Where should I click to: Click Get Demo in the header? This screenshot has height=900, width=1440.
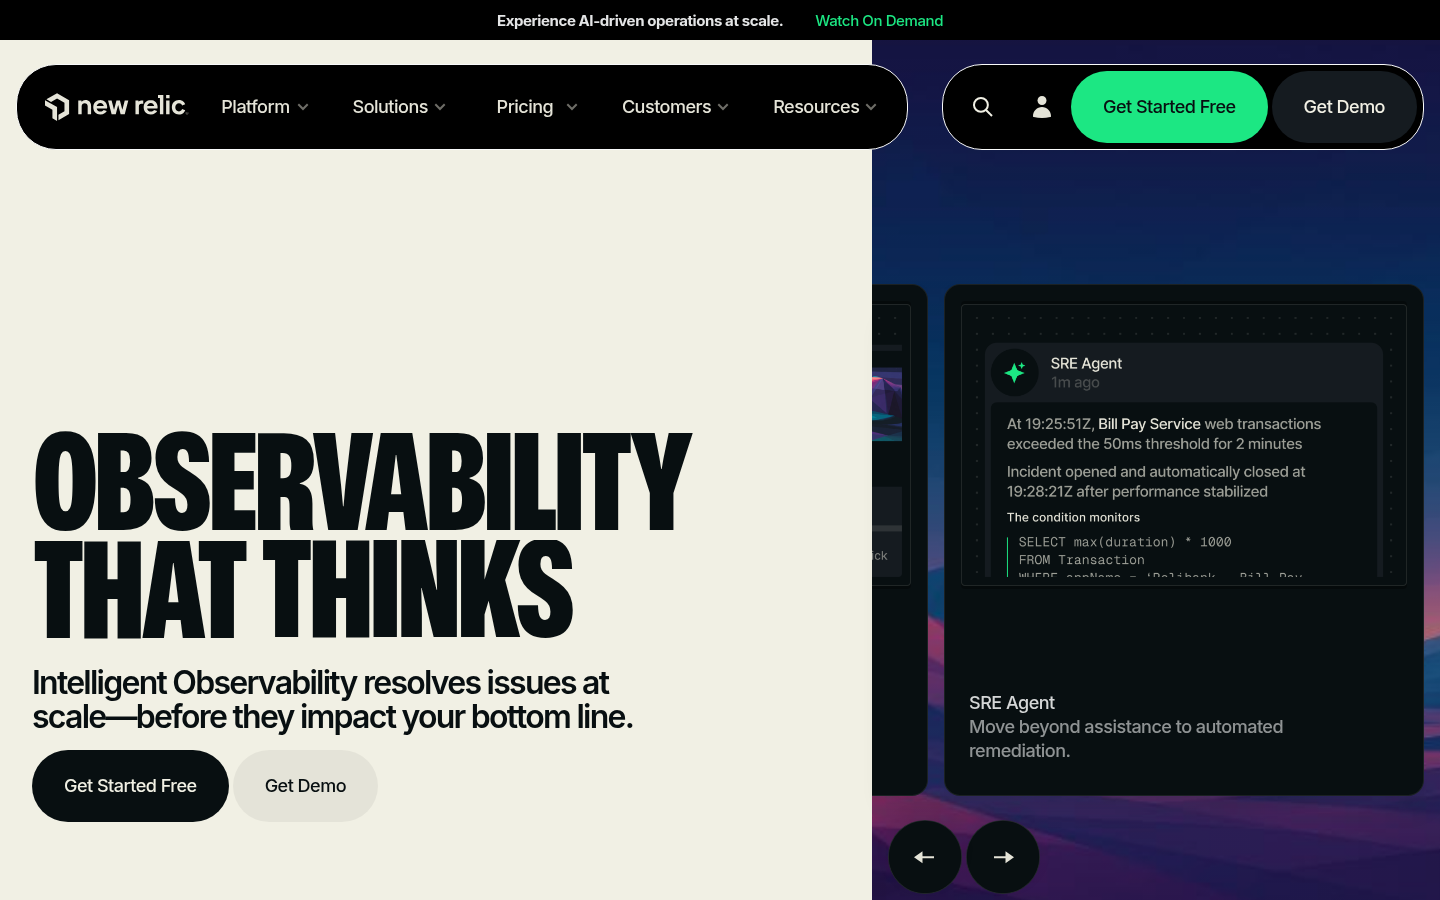[1344, 107]
